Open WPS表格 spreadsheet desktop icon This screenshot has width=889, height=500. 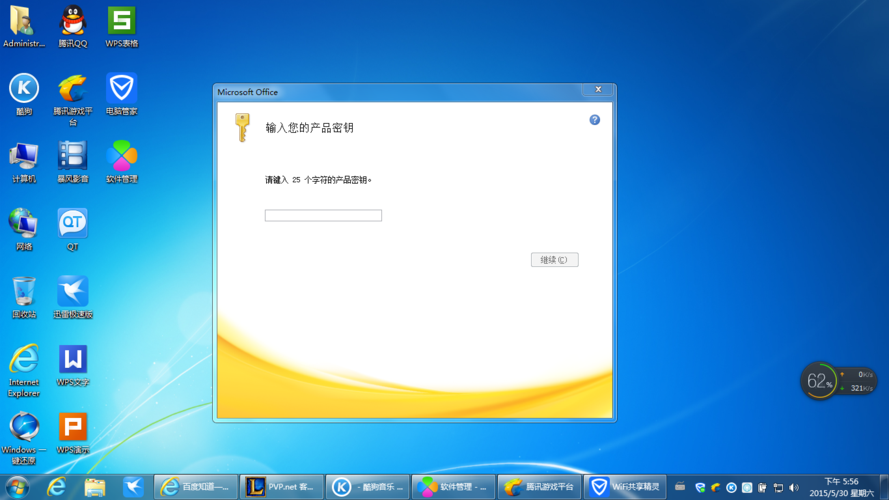121,26
